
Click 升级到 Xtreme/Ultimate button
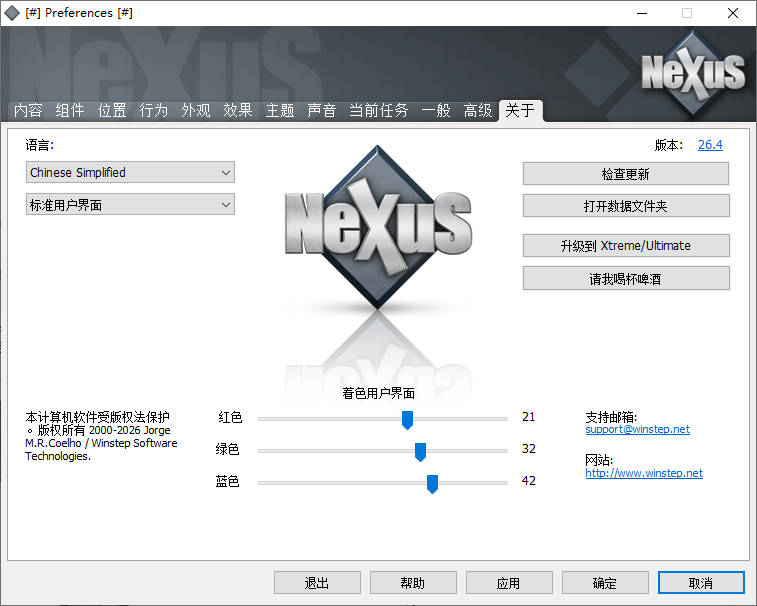(x=626, y=246)
